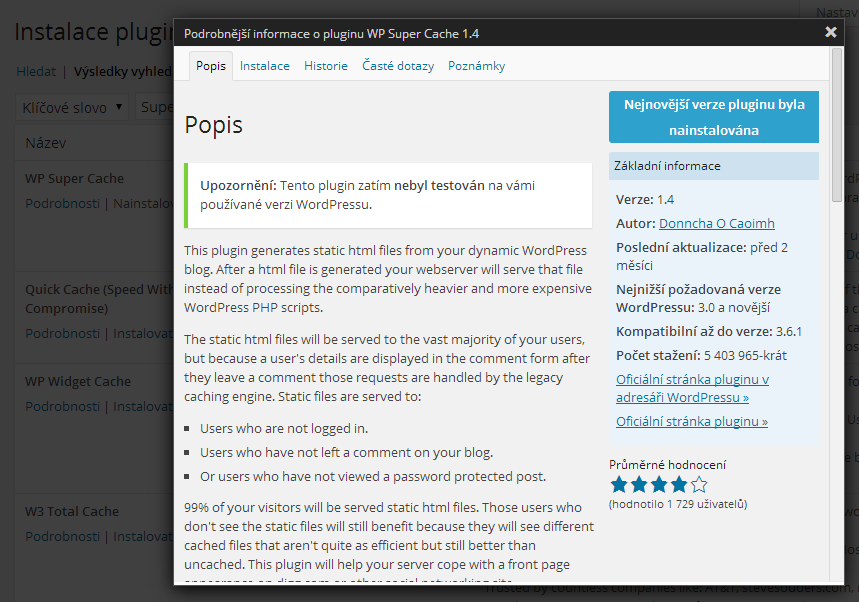The width and height of the screenshot is (859, 602).
Task: Click the 'Nejnovější verze pluginu byla nainstalována' button
Action: [714, 117]
